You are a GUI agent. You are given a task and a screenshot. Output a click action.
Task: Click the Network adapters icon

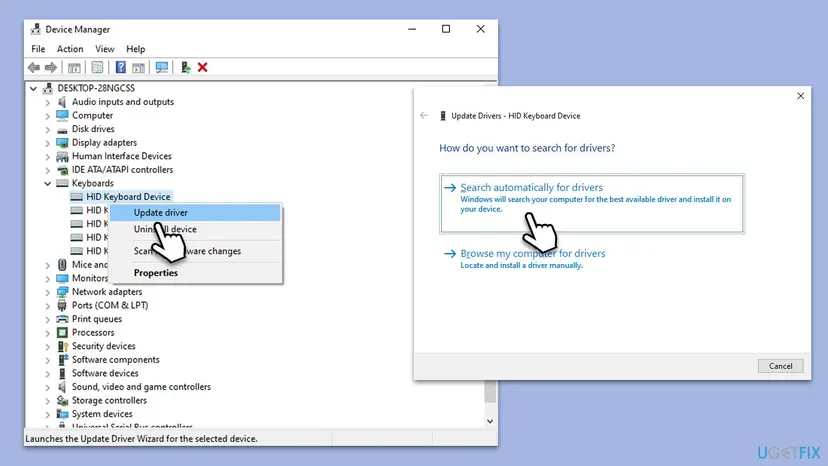click(x=62, y=292)
